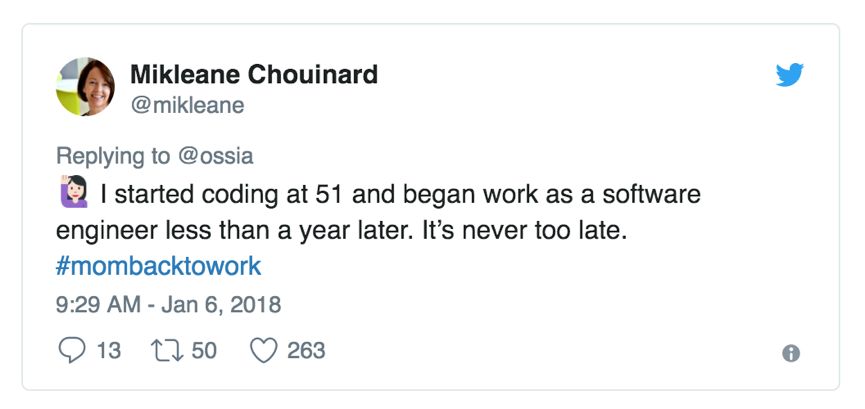
Task: Open Mikleane Chouinard's profile photo
Action: click(x=86, y=87)
